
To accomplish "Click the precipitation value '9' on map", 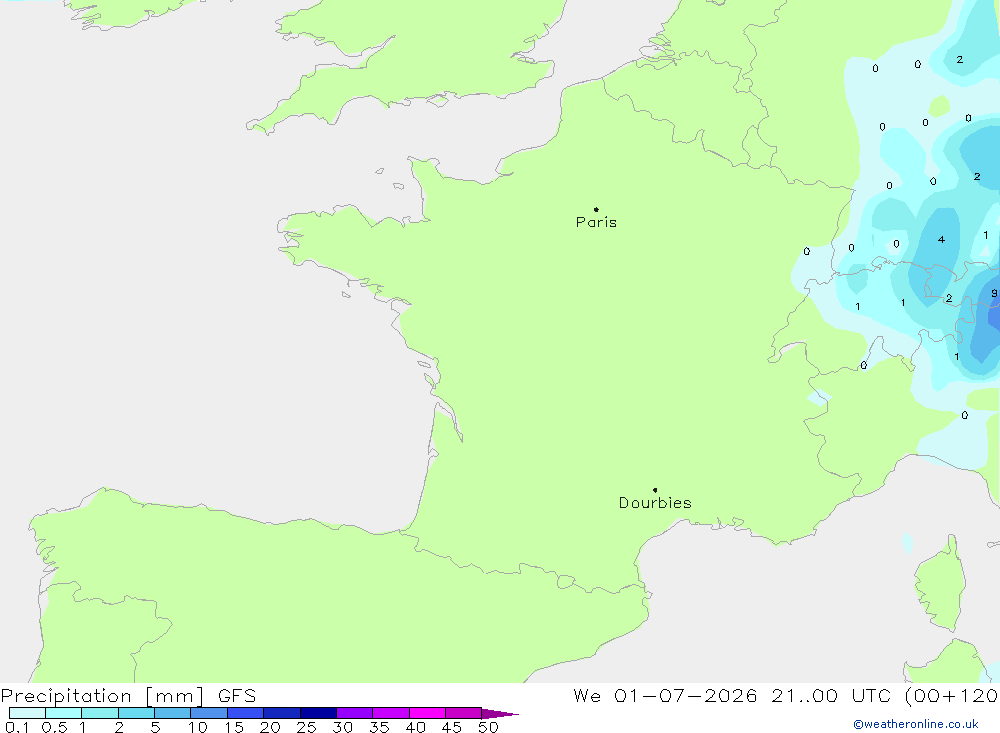I will pos(994,293).
